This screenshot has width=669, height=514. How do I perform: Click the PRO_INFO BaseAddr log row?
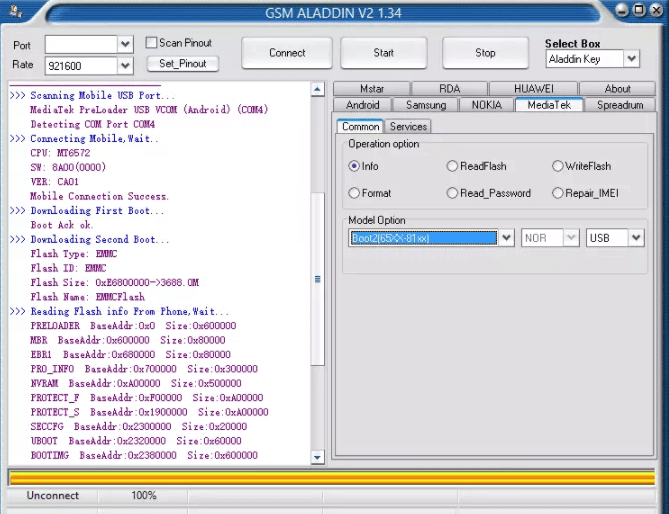click(x=144, y=369)
